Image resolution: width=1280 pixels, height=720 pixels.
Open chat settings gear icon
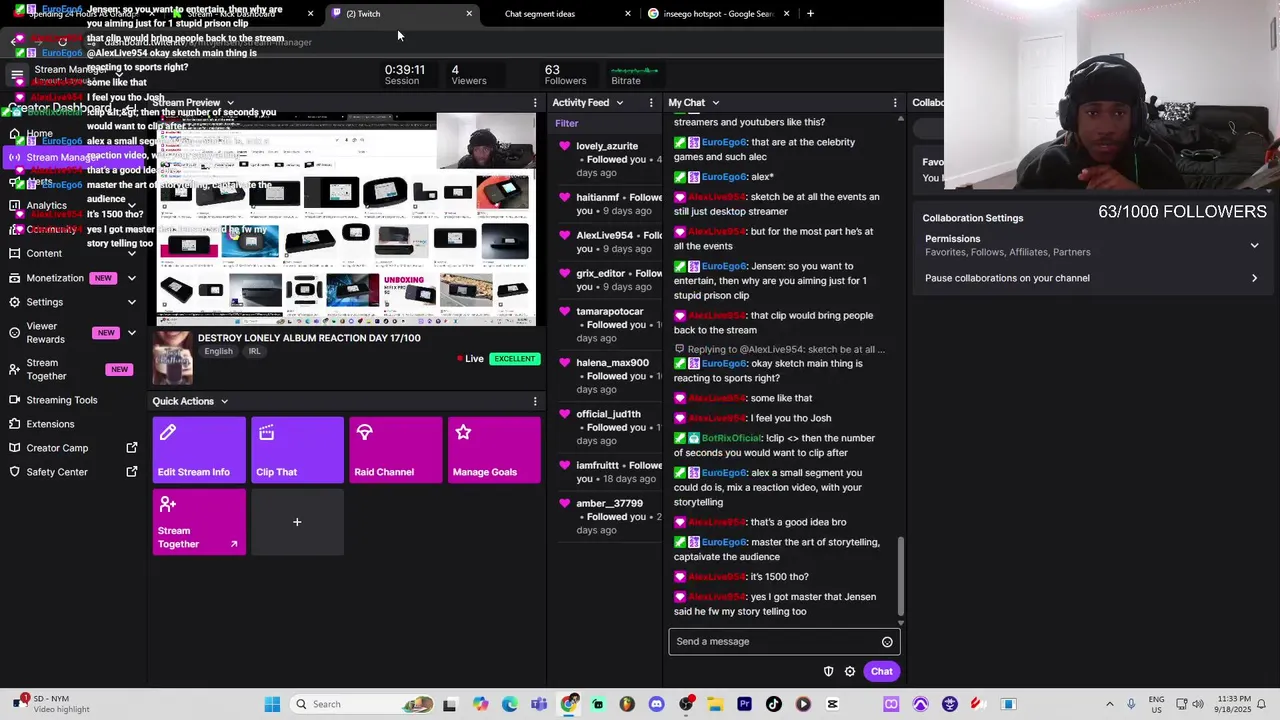coord(850,672)
